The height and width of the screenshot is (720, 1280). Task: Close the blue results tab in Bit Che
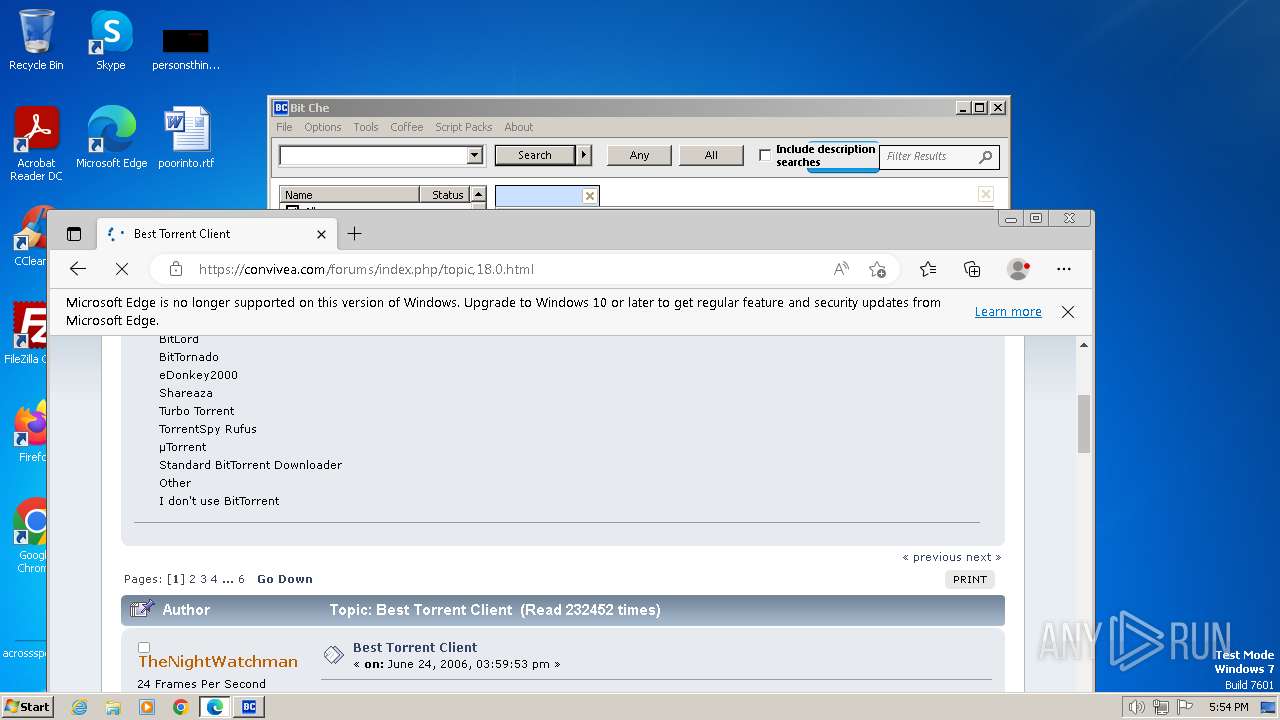pyautogui.click(x=589, y=196)
